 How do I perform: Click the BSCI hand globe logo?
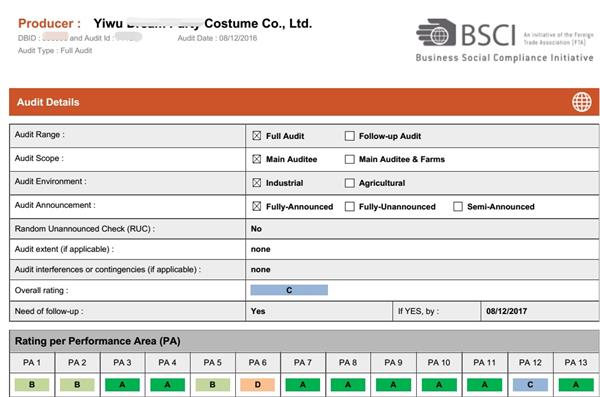436,33
